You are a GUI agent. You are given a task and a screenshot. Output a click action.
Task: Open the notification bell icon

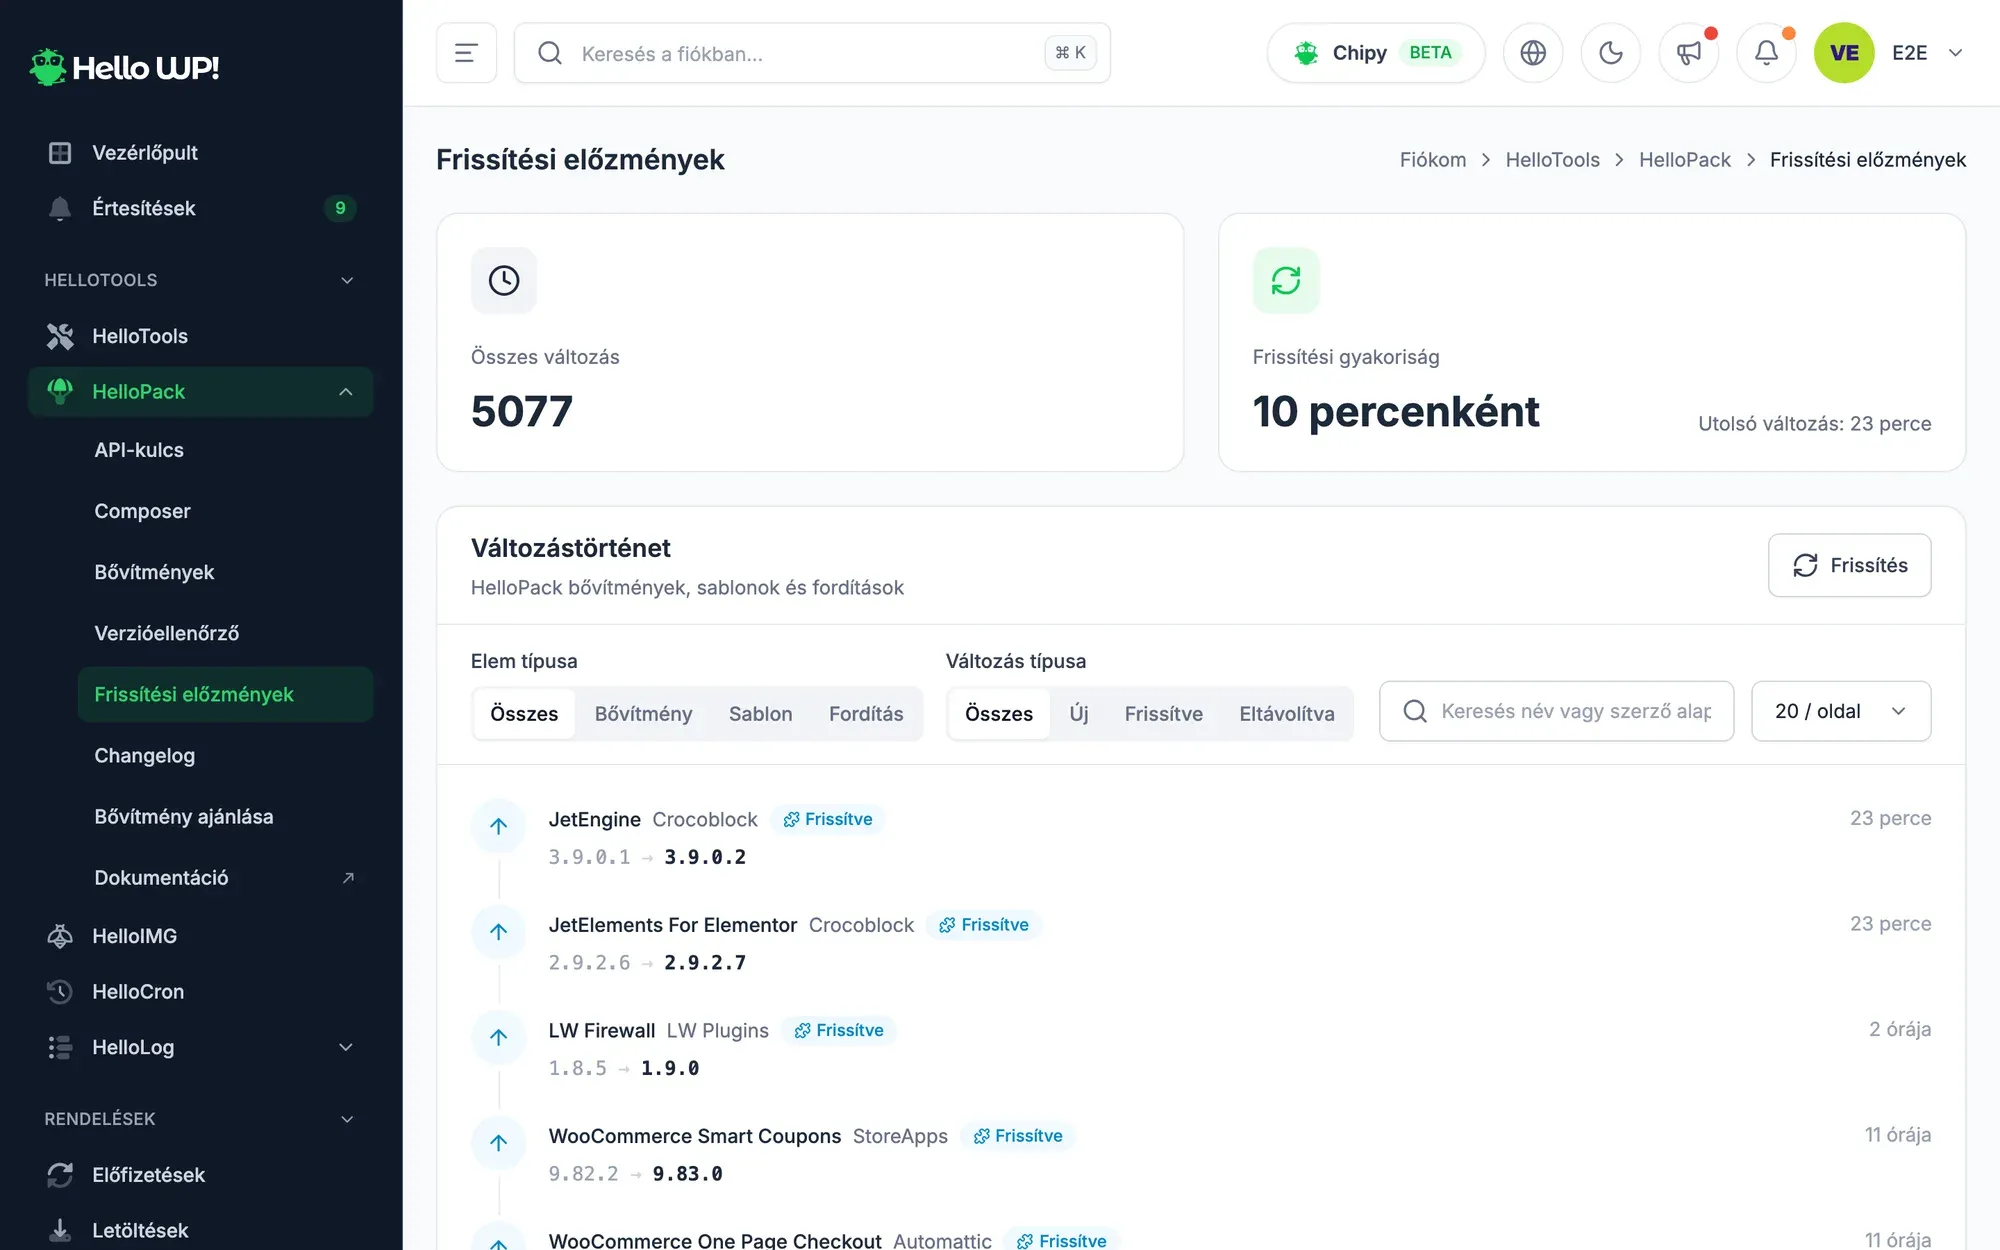click(1767, 53)
